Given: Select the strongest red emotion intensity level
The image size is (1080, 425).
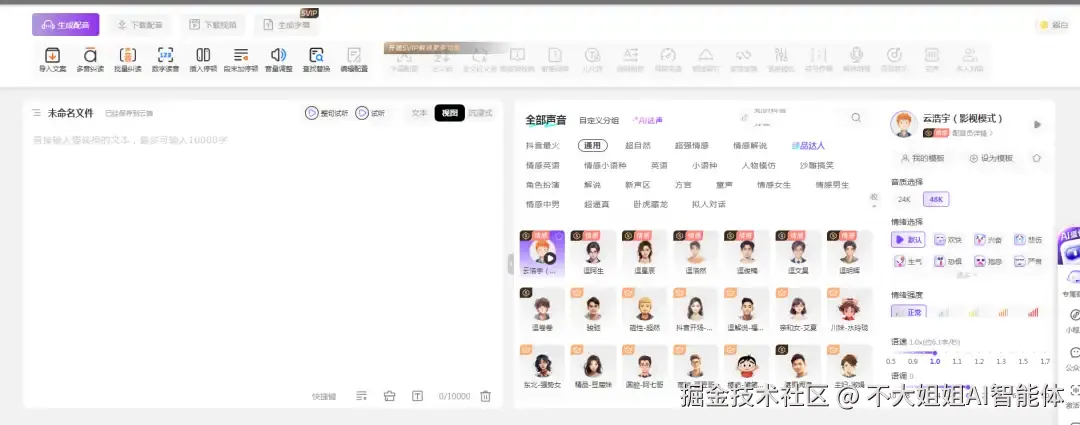Looking at the screenshot, I should [1033, 313].
